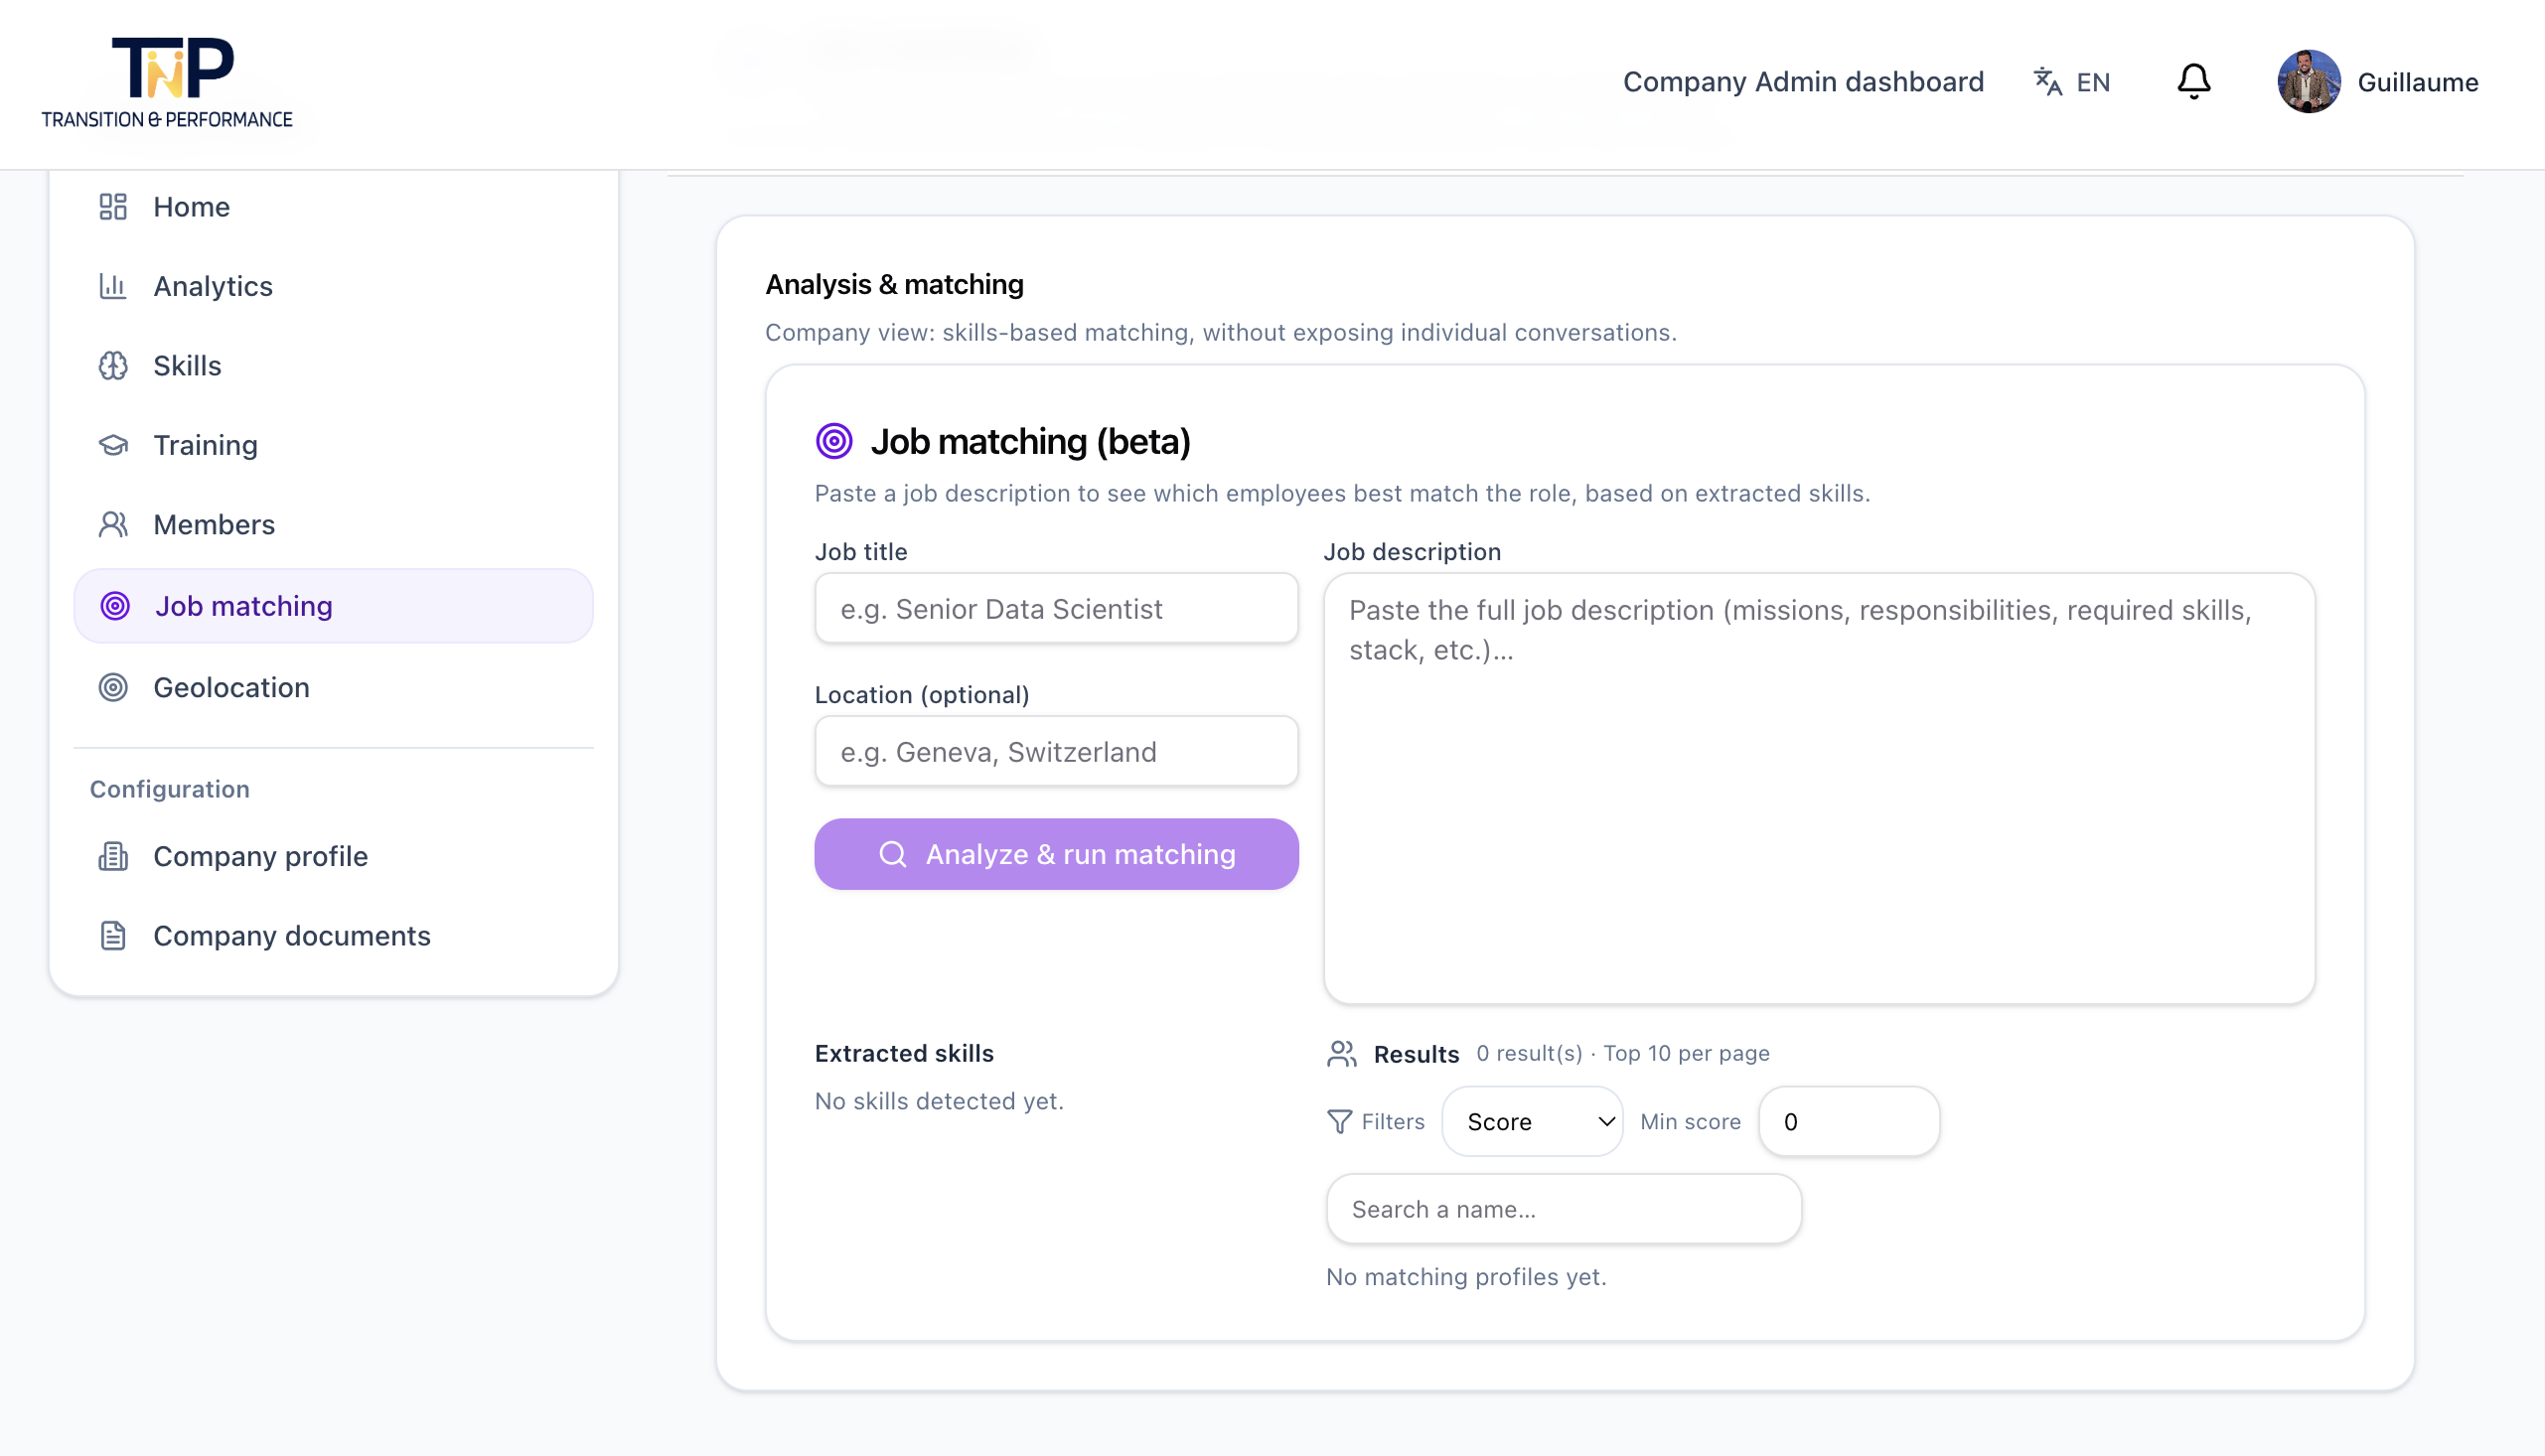Click the notification bell icon
Screen dimensions: 2545x1456
pyautogui.click(x=2193, y=82)
